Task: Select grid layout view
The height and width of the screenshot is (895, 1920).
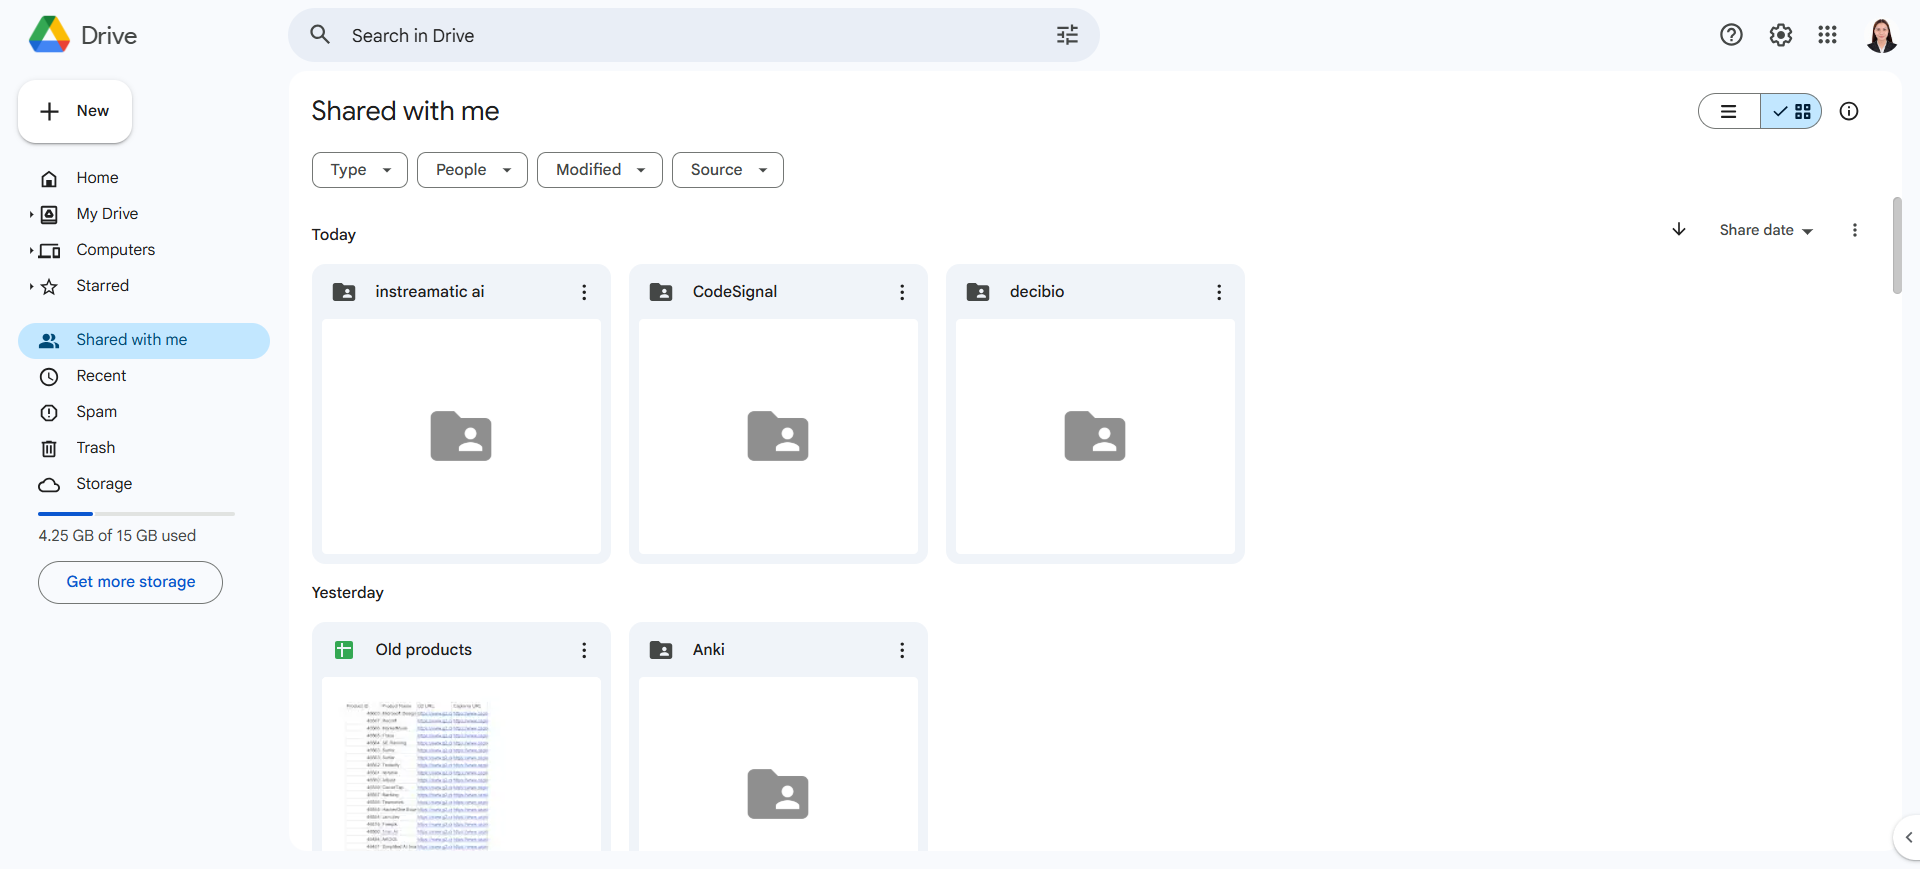Action: coord(1791,111)
